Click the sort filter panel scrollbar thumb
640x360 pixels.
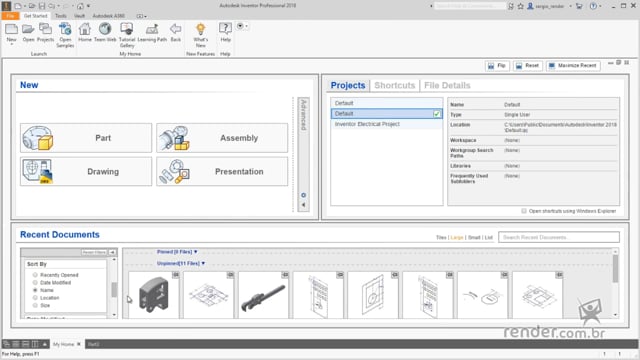114,289
